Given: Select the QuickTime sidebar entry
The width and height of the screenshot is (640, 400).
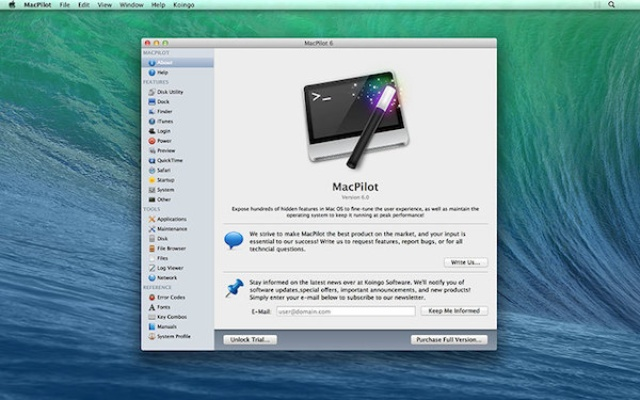Looking at the screenshot, I should pyautogui.click(x=169, y=160).
